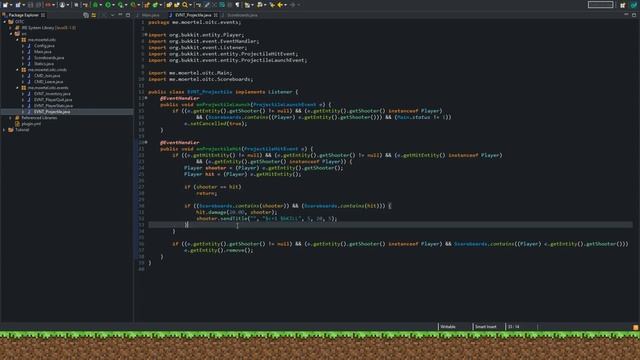Click the Quick Access search field
This screenshot has height=360, width=640.
point(600,5)
